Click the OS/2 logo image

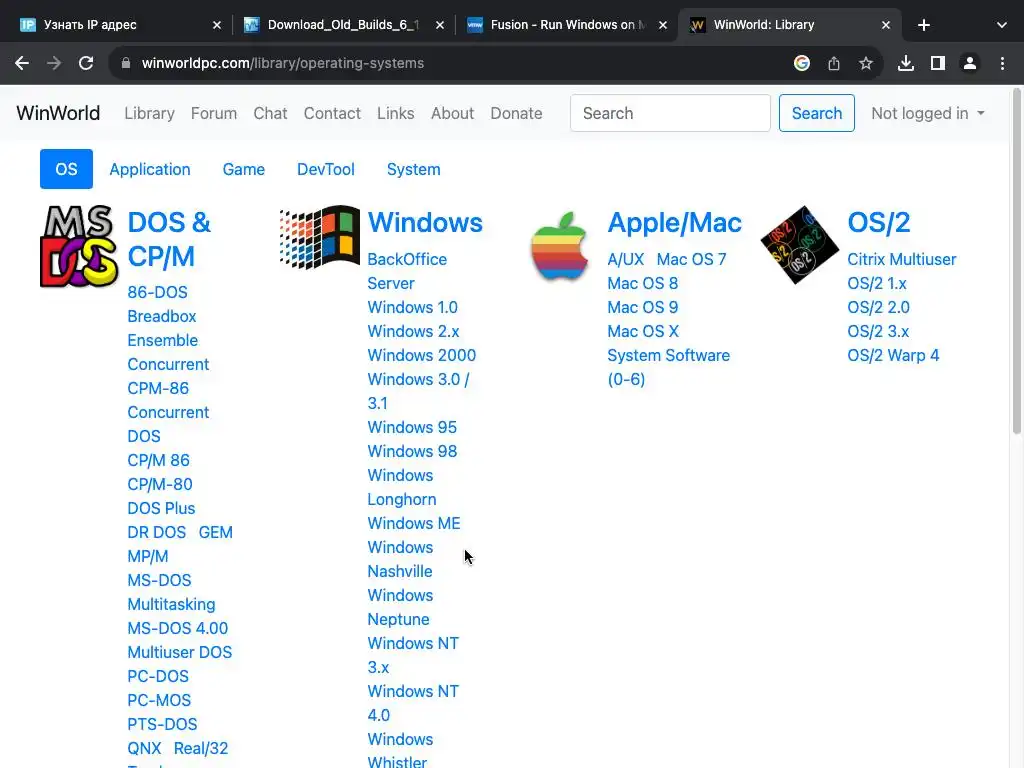799,245
